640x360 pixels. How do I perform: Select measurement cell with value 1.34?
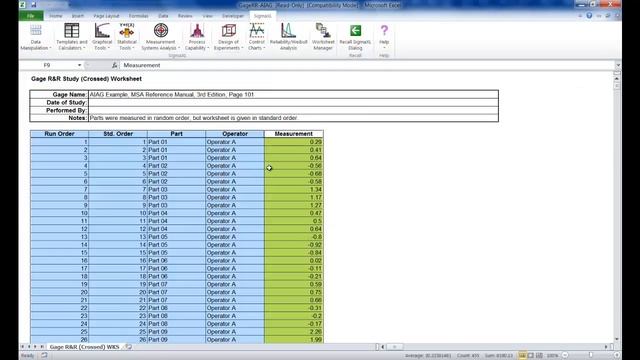(x=294, y=189)
